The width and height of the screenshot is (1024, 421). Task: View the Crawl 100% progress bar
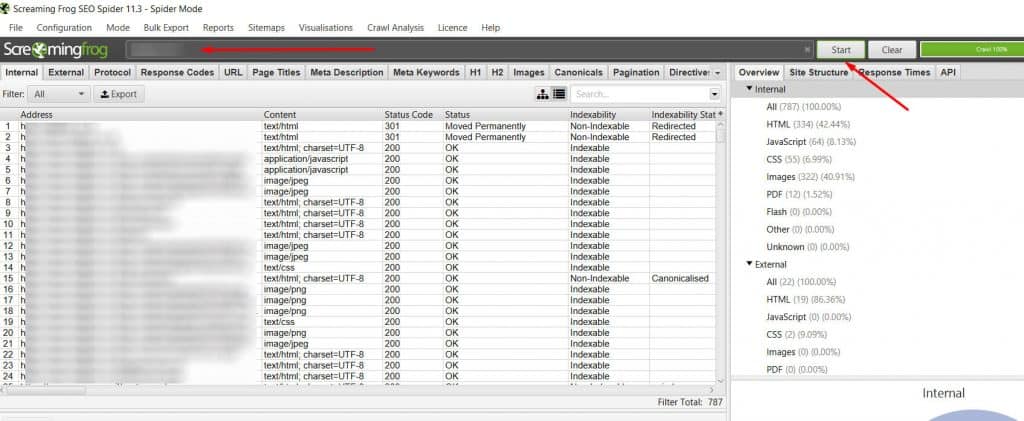[972, 50]
